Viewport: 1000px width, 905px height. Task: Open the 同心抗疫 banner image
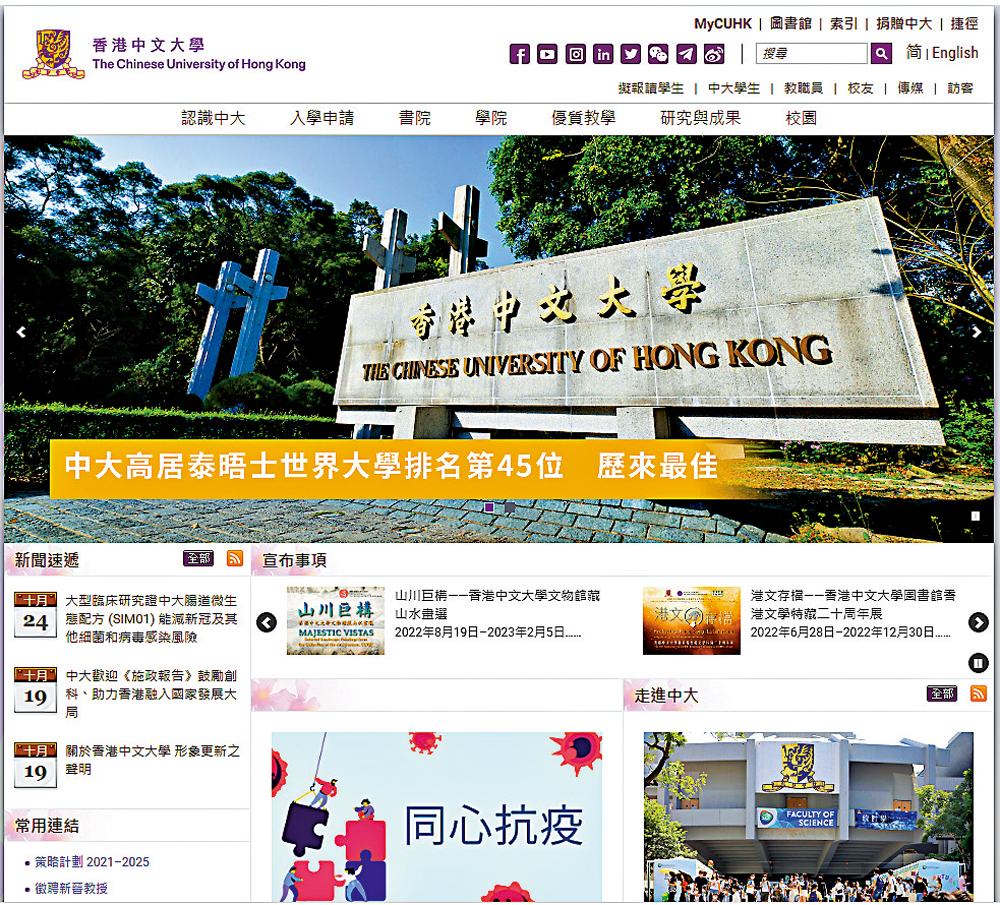click(x=437, y=817)
